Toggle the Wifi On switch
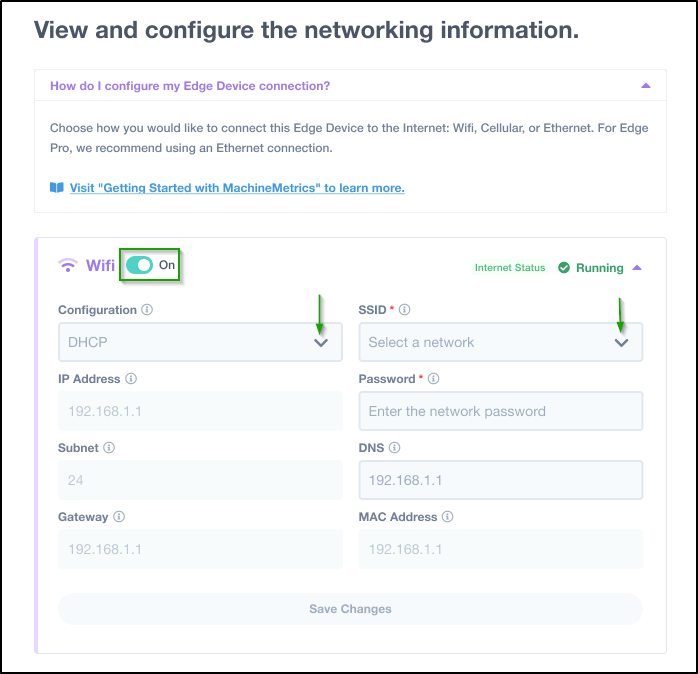The image size is (698, 674). click(x=139, y=265)
